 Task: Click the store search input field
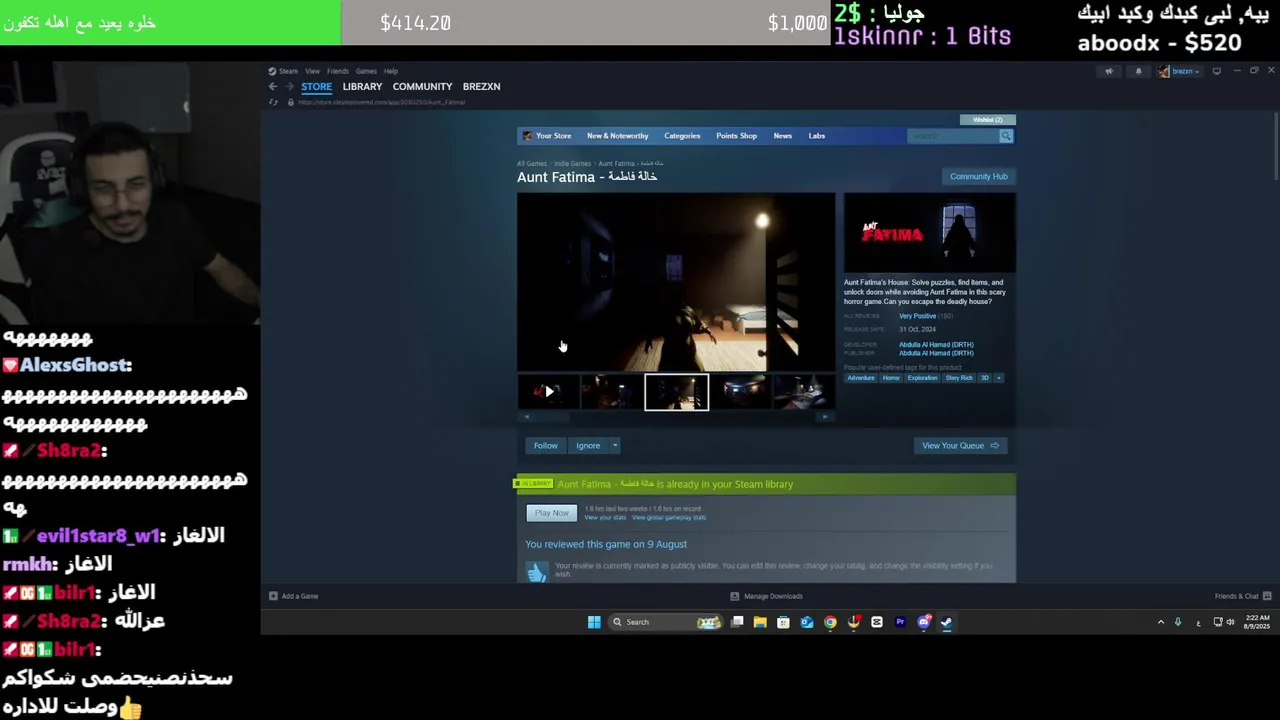[953, 136]
